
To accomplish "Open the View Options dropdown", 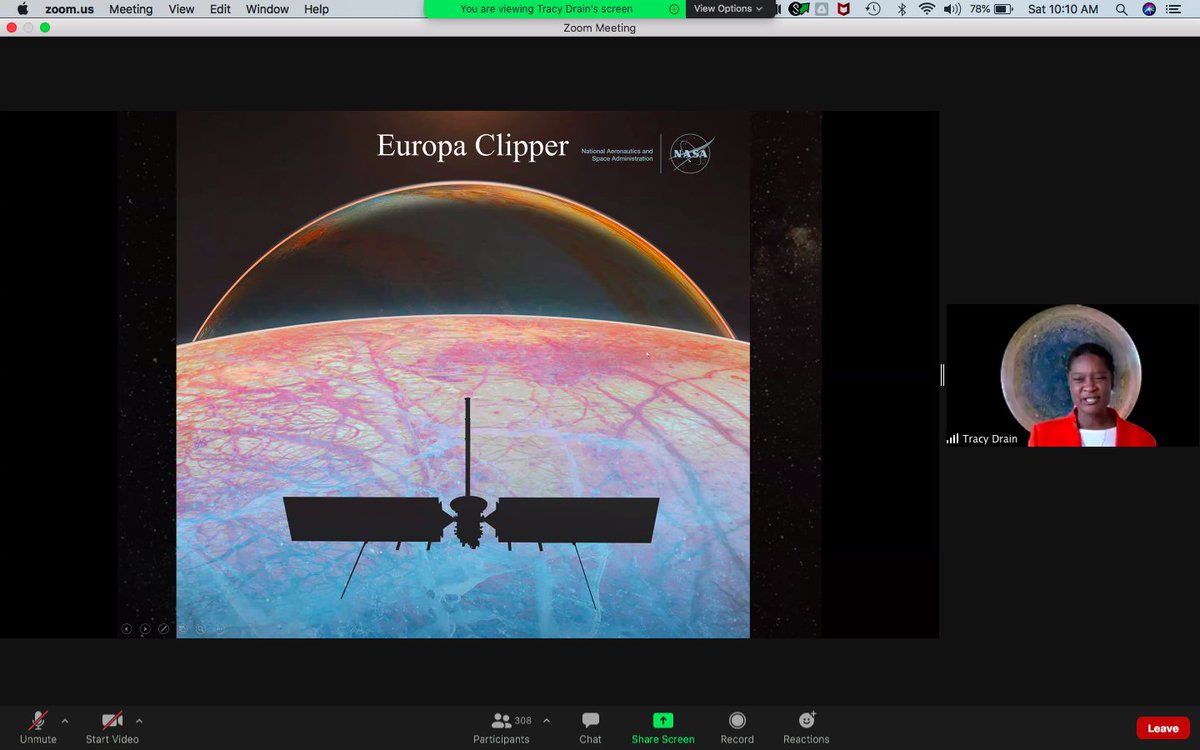I will pyautogui.click(x=728, y=9).
